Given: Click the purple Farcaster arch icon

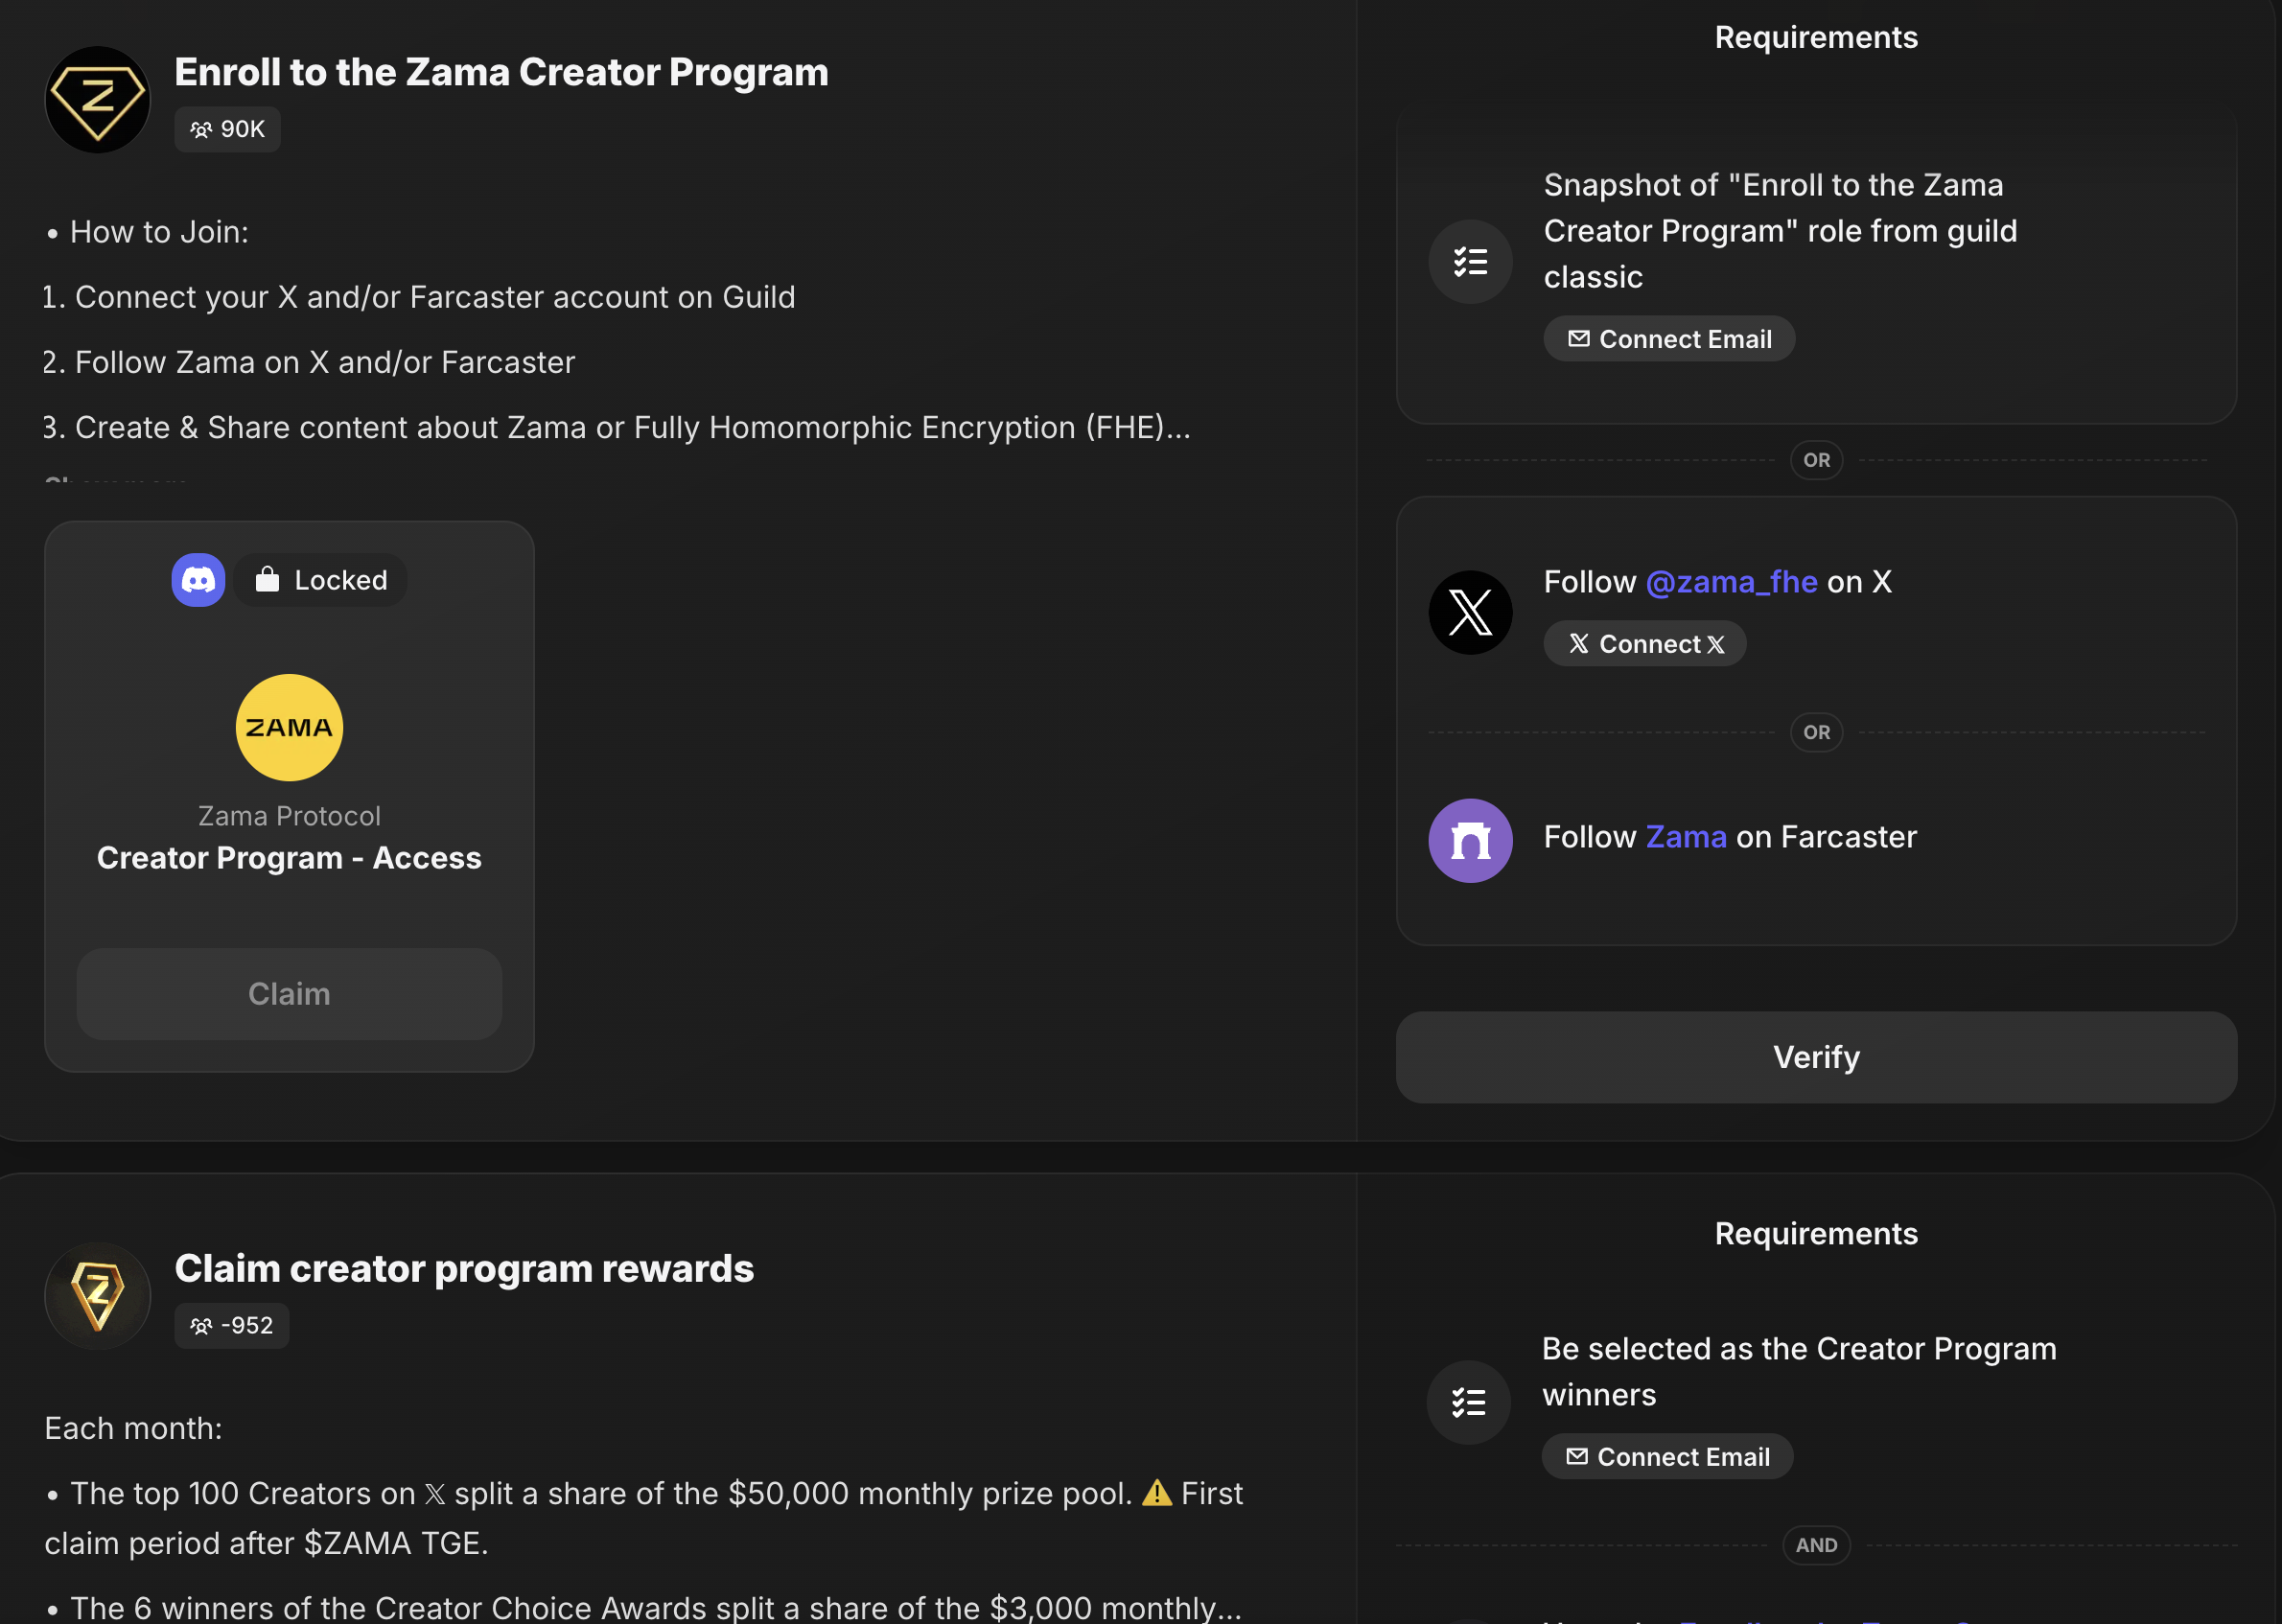Looking at the screenshot, I should pos(1470,841).
